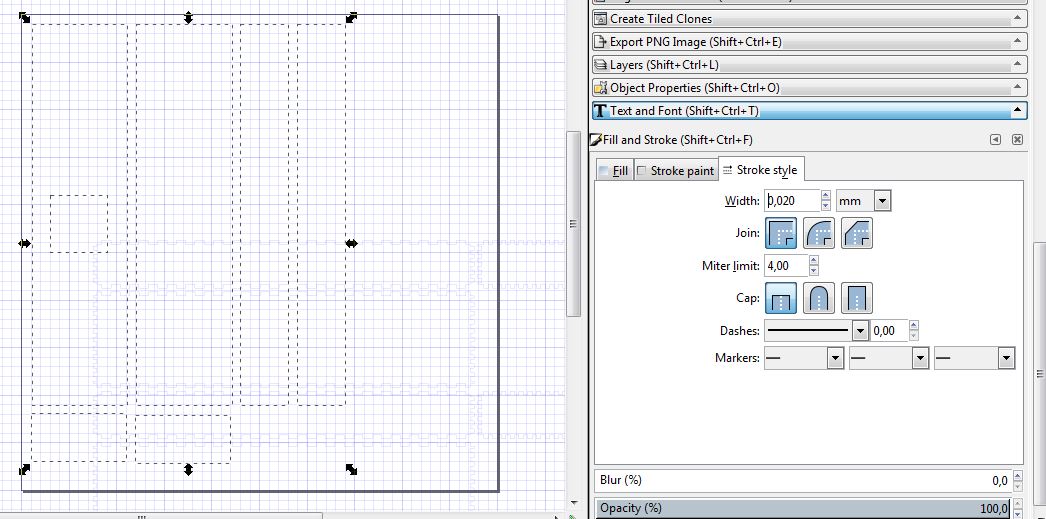Switch to the Stroke paint tab
The width and height of the screenshot is (1046, 519).
[x=675, y=171]
